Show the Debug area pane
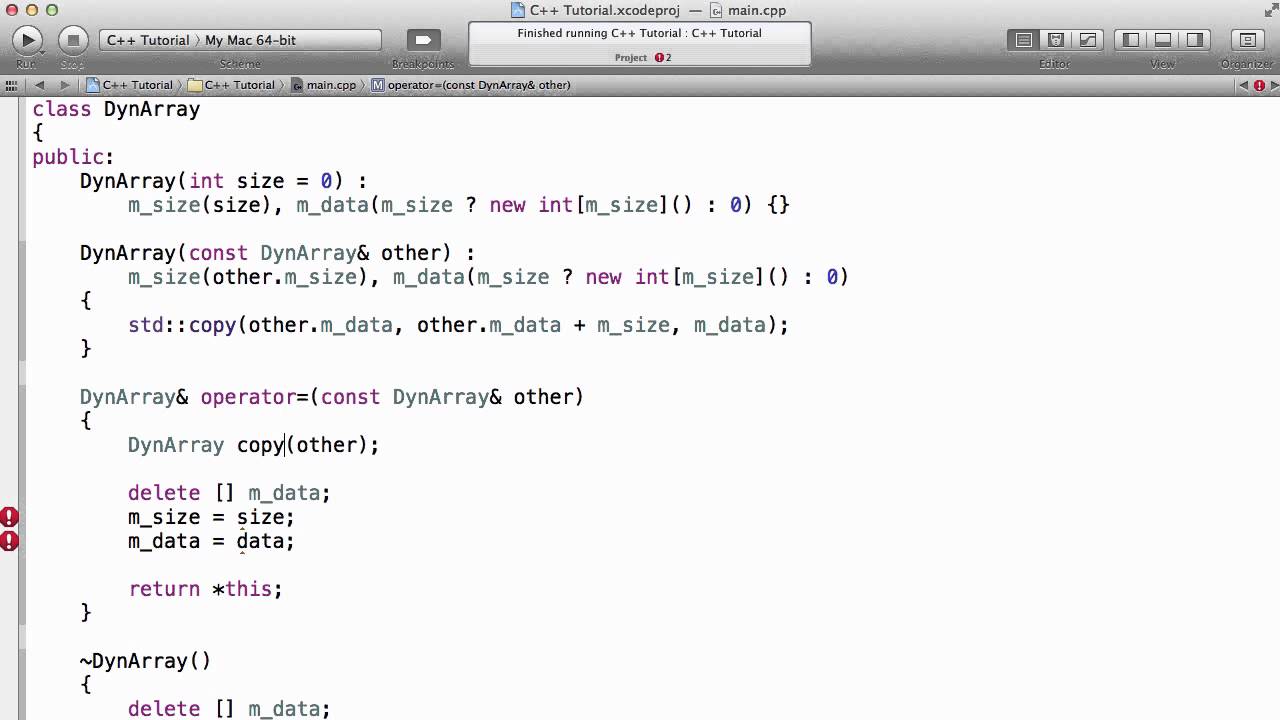1280x720 pixels. [x=1163, y=40]
